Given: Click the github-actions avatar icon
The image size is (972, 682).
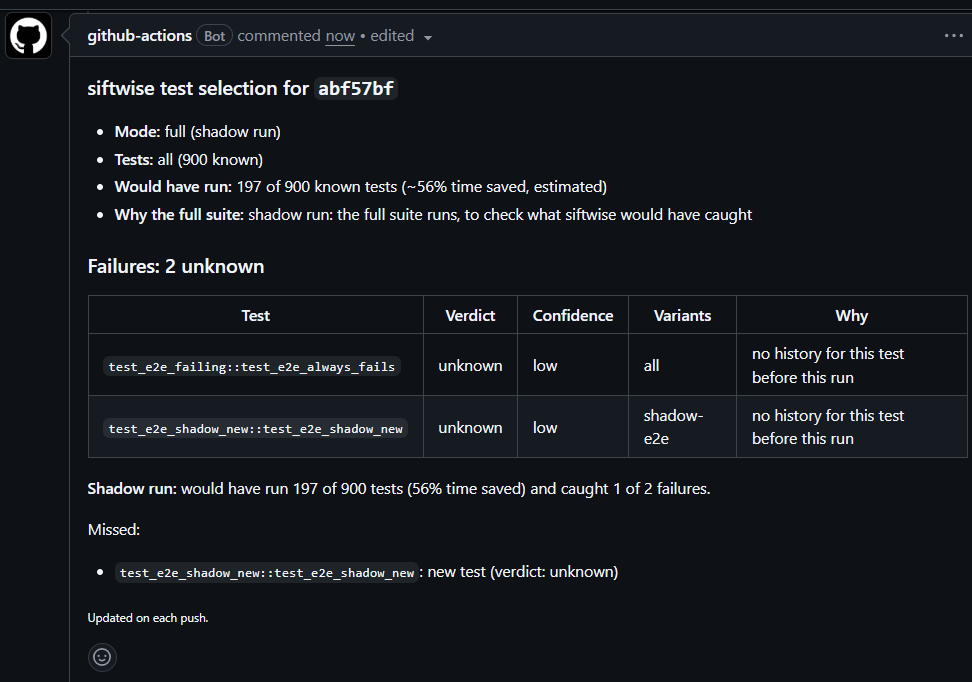Looking at the screenshot, I should [x=29, y=36].
